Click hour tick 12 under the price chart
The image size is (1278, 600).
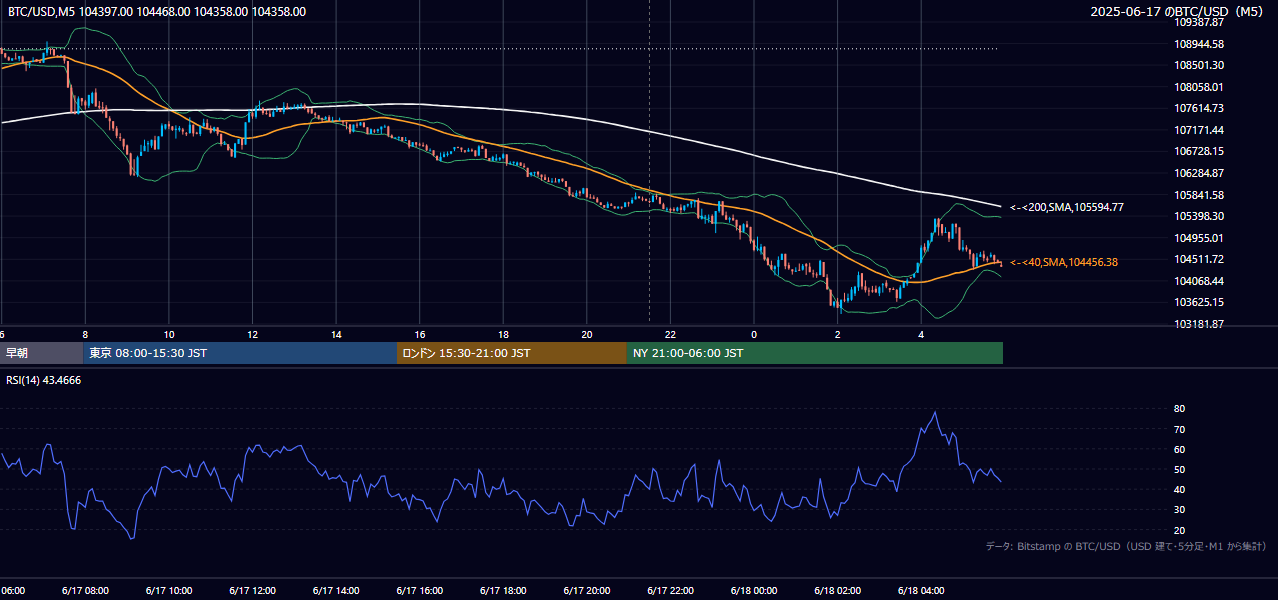tap(253, 334)
